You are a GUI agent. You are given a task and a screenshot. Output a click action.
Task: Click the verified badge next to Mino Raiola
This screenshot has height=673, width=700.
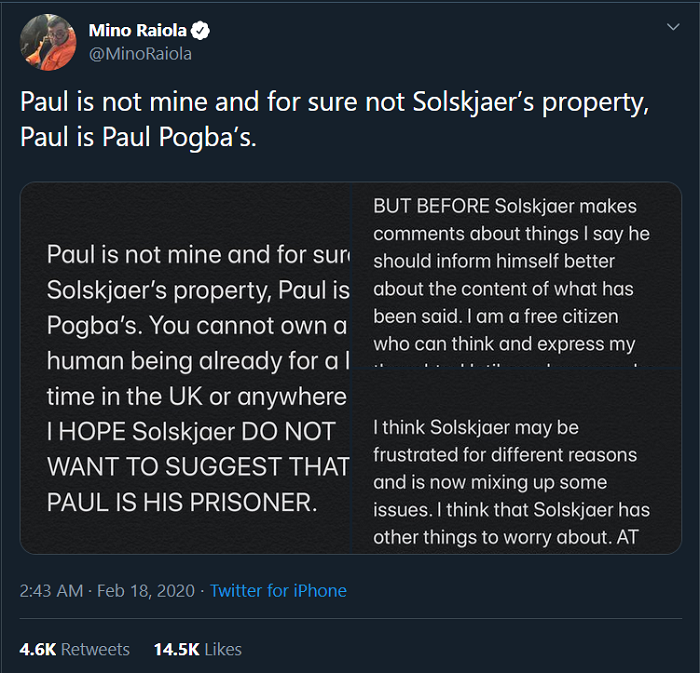click(x=201, y=31)
